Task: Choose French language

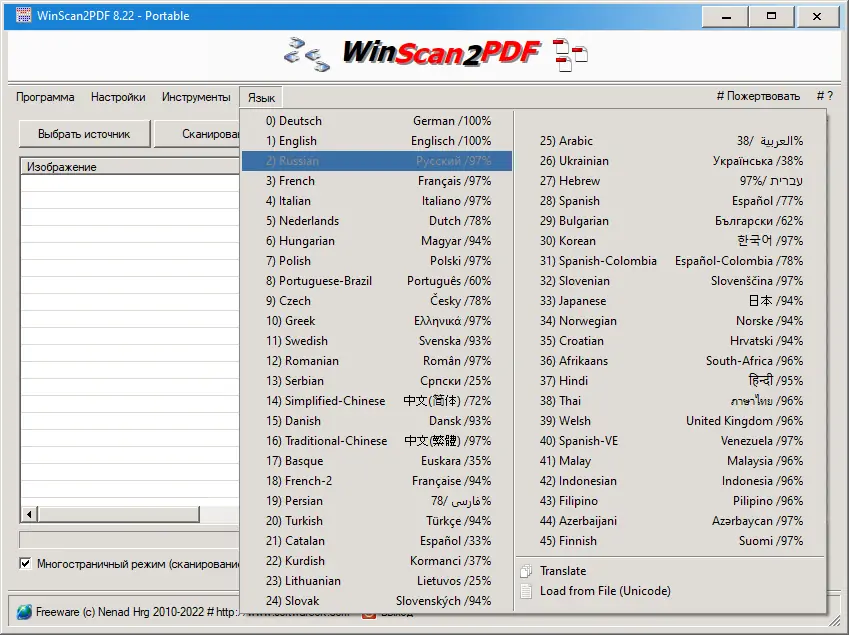Action: (x=377, y=181)
